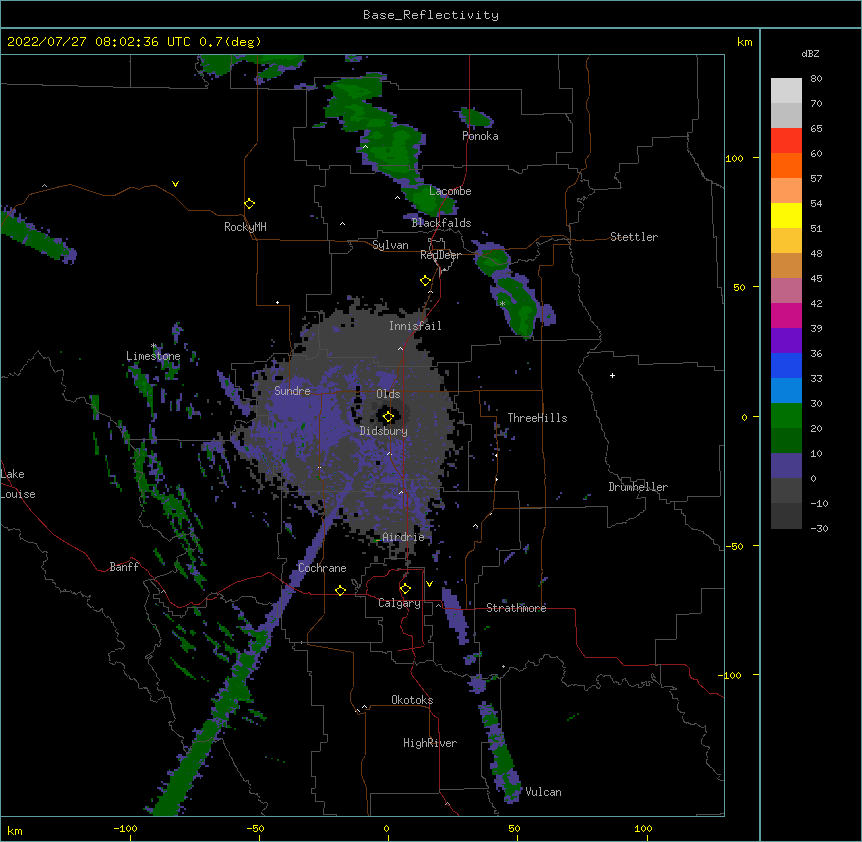The height and width of the screenshot is (842, 862).
Task: Click the -100 tick on the horizontal axis
Action: (125, 828)
